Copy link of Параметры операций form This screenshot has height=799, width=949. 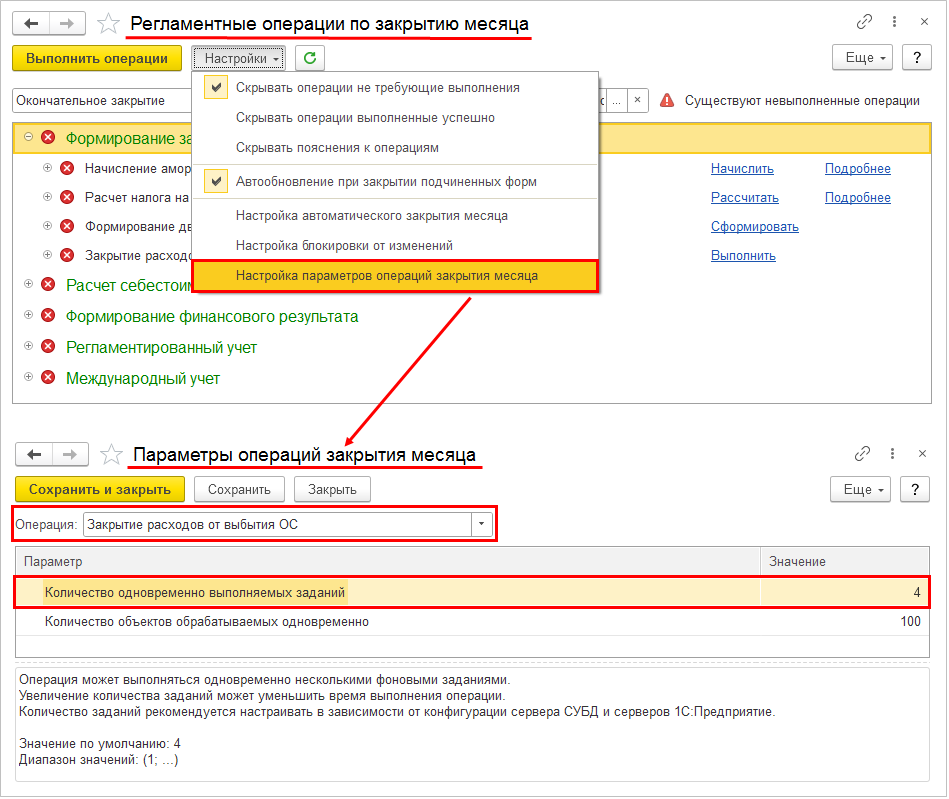click(x=862, y=453)
